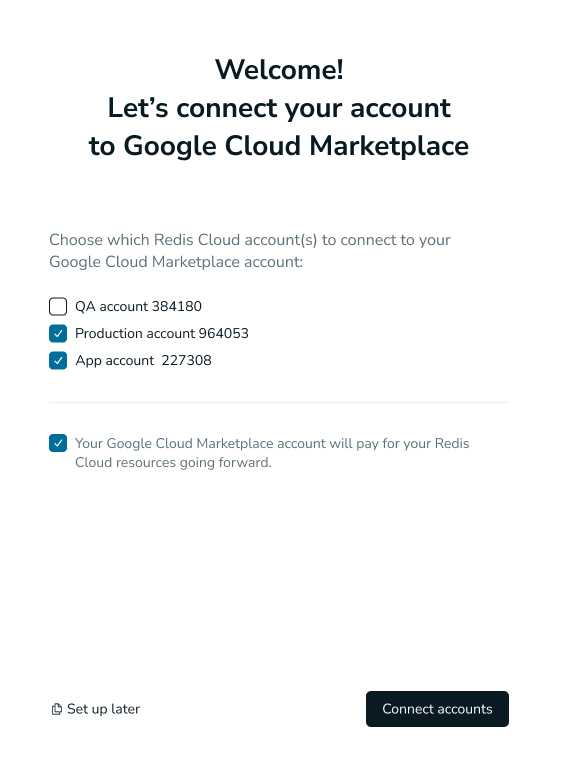
Task: Click the Connect accounts button
Action: click(437, 709)
